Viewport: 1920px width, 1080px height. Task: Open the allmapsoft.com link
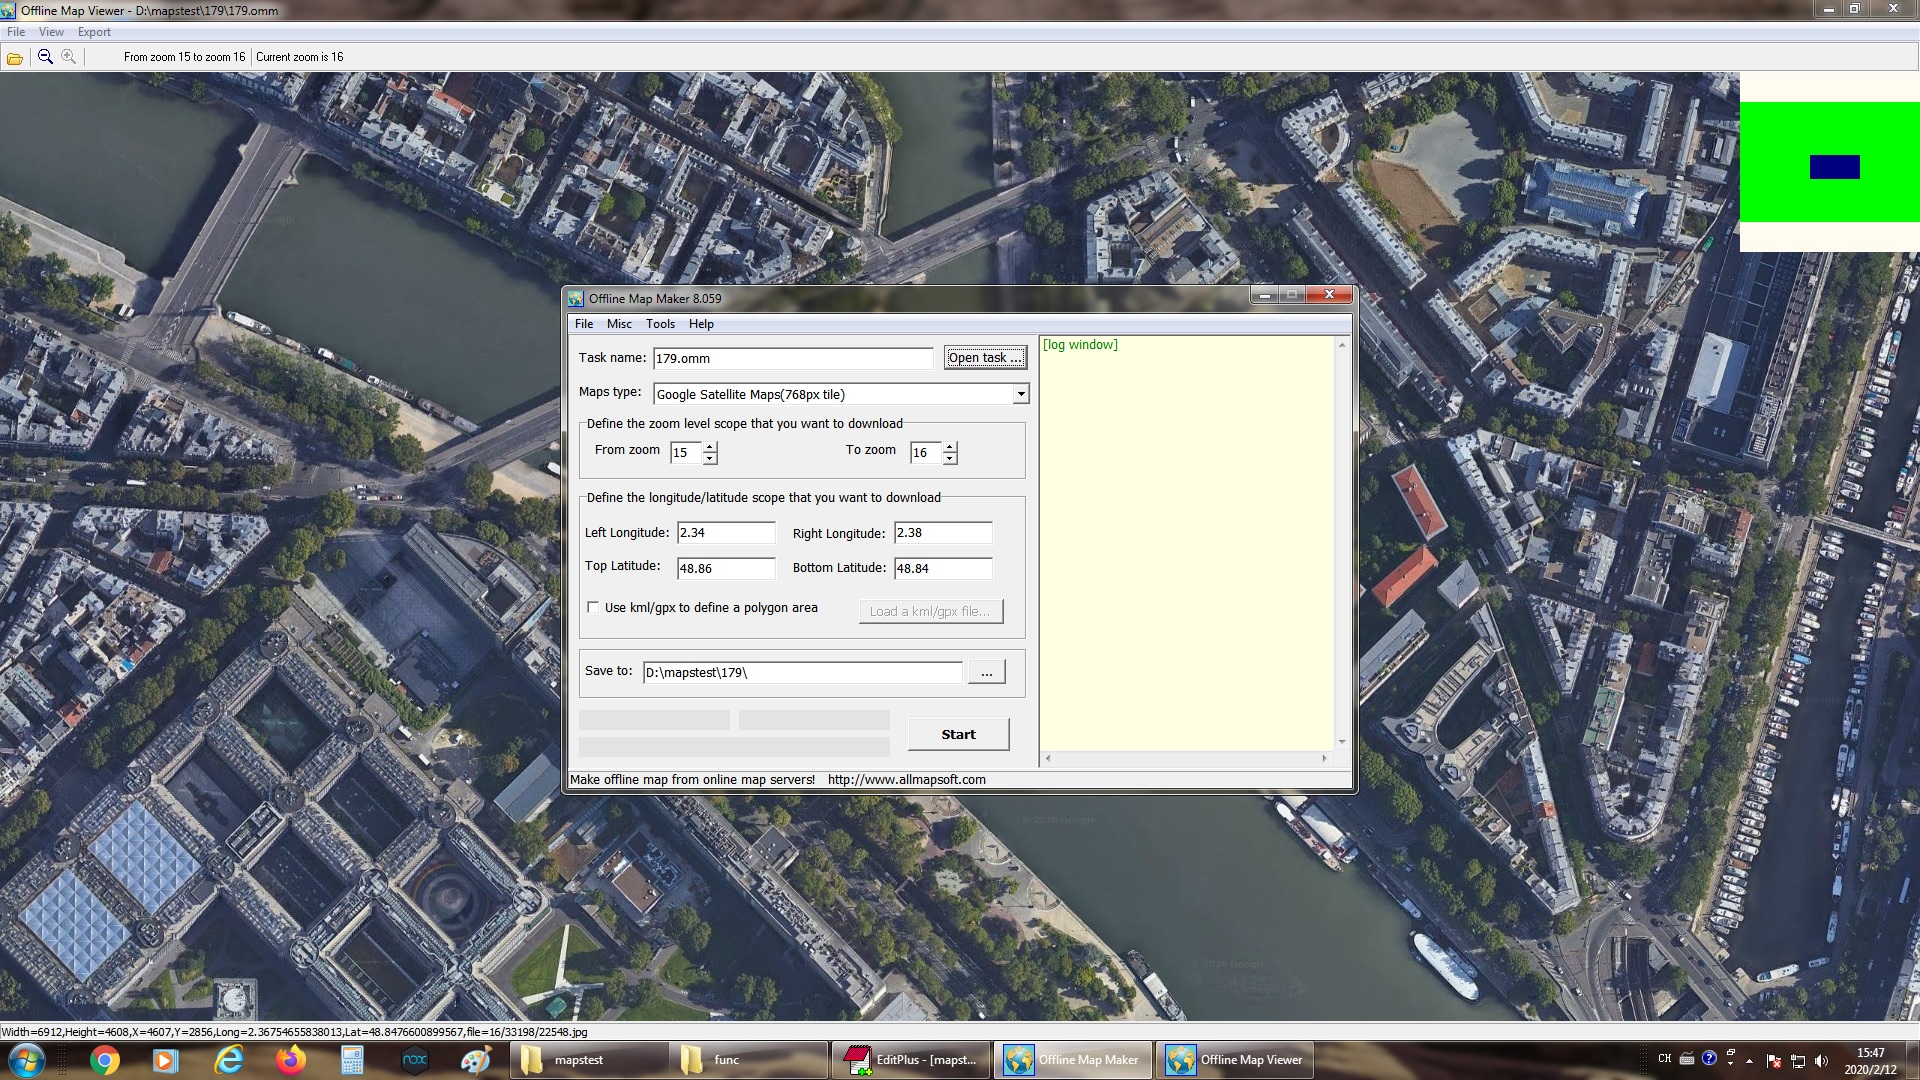point(906,780)
